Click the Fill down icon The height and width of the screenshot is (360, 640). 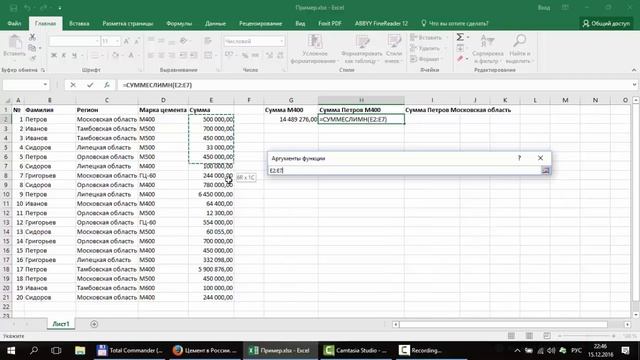click(460, 48)
